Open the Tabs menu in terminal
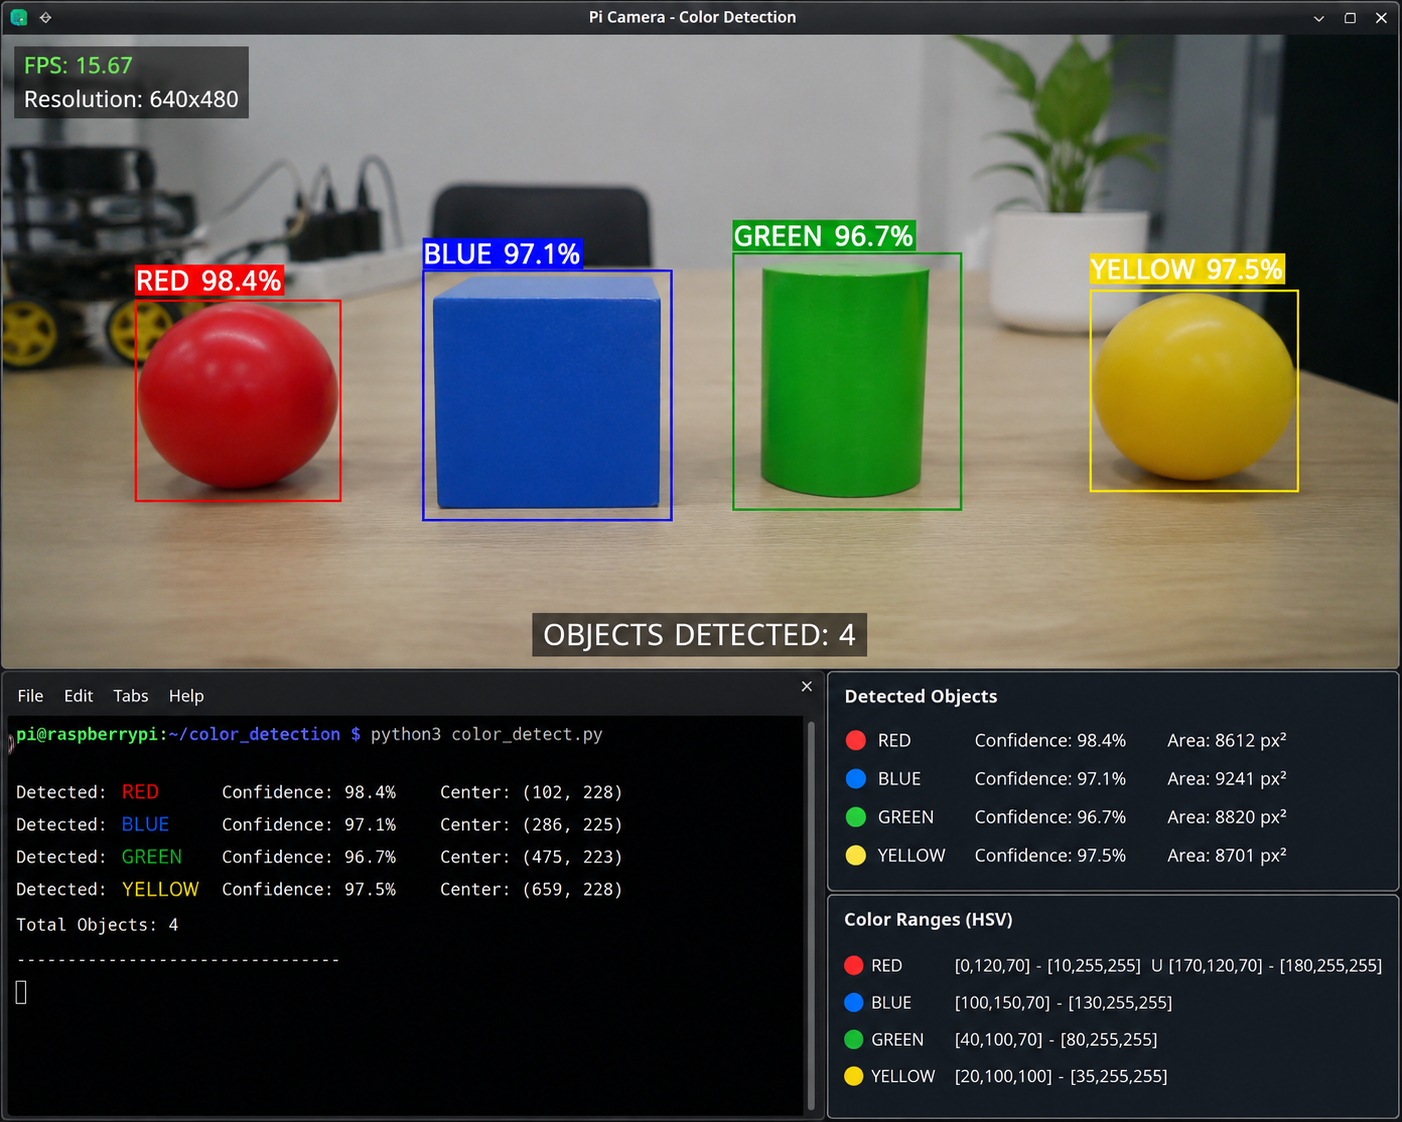Screen dimensions: 1402x1122 coord(130,696)
